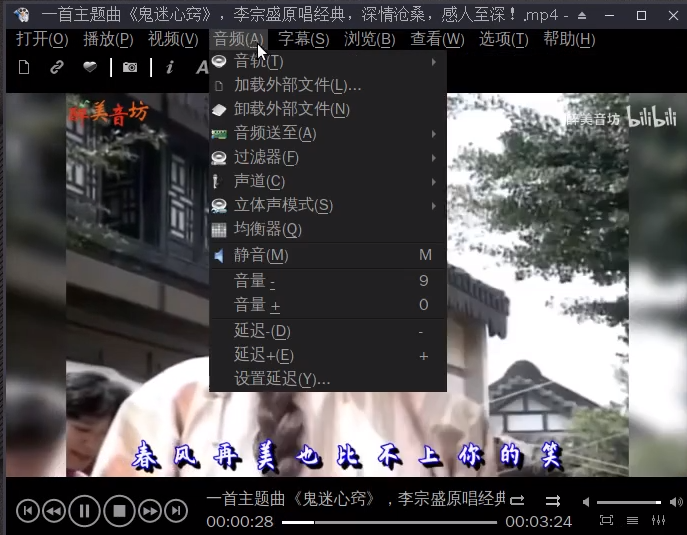Click the volume slider bar
Image resolution: width=687 pixels, height=535 pixels.
coord(629,502)
